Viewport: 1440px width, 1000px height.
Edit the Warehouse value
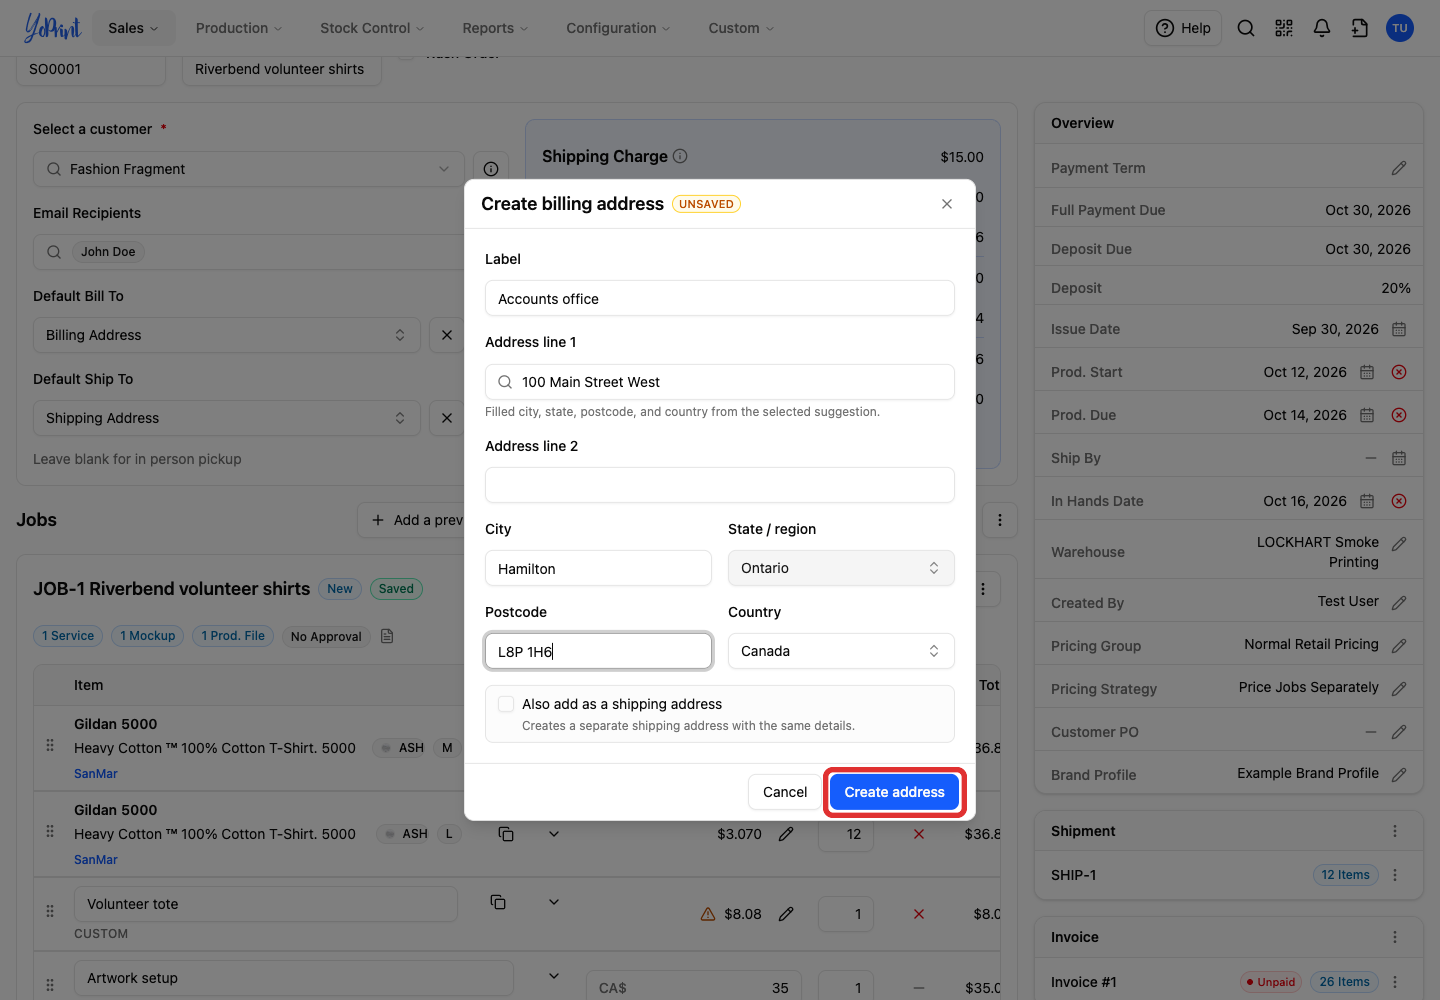pyautogui.click(x=1399, y=544)
